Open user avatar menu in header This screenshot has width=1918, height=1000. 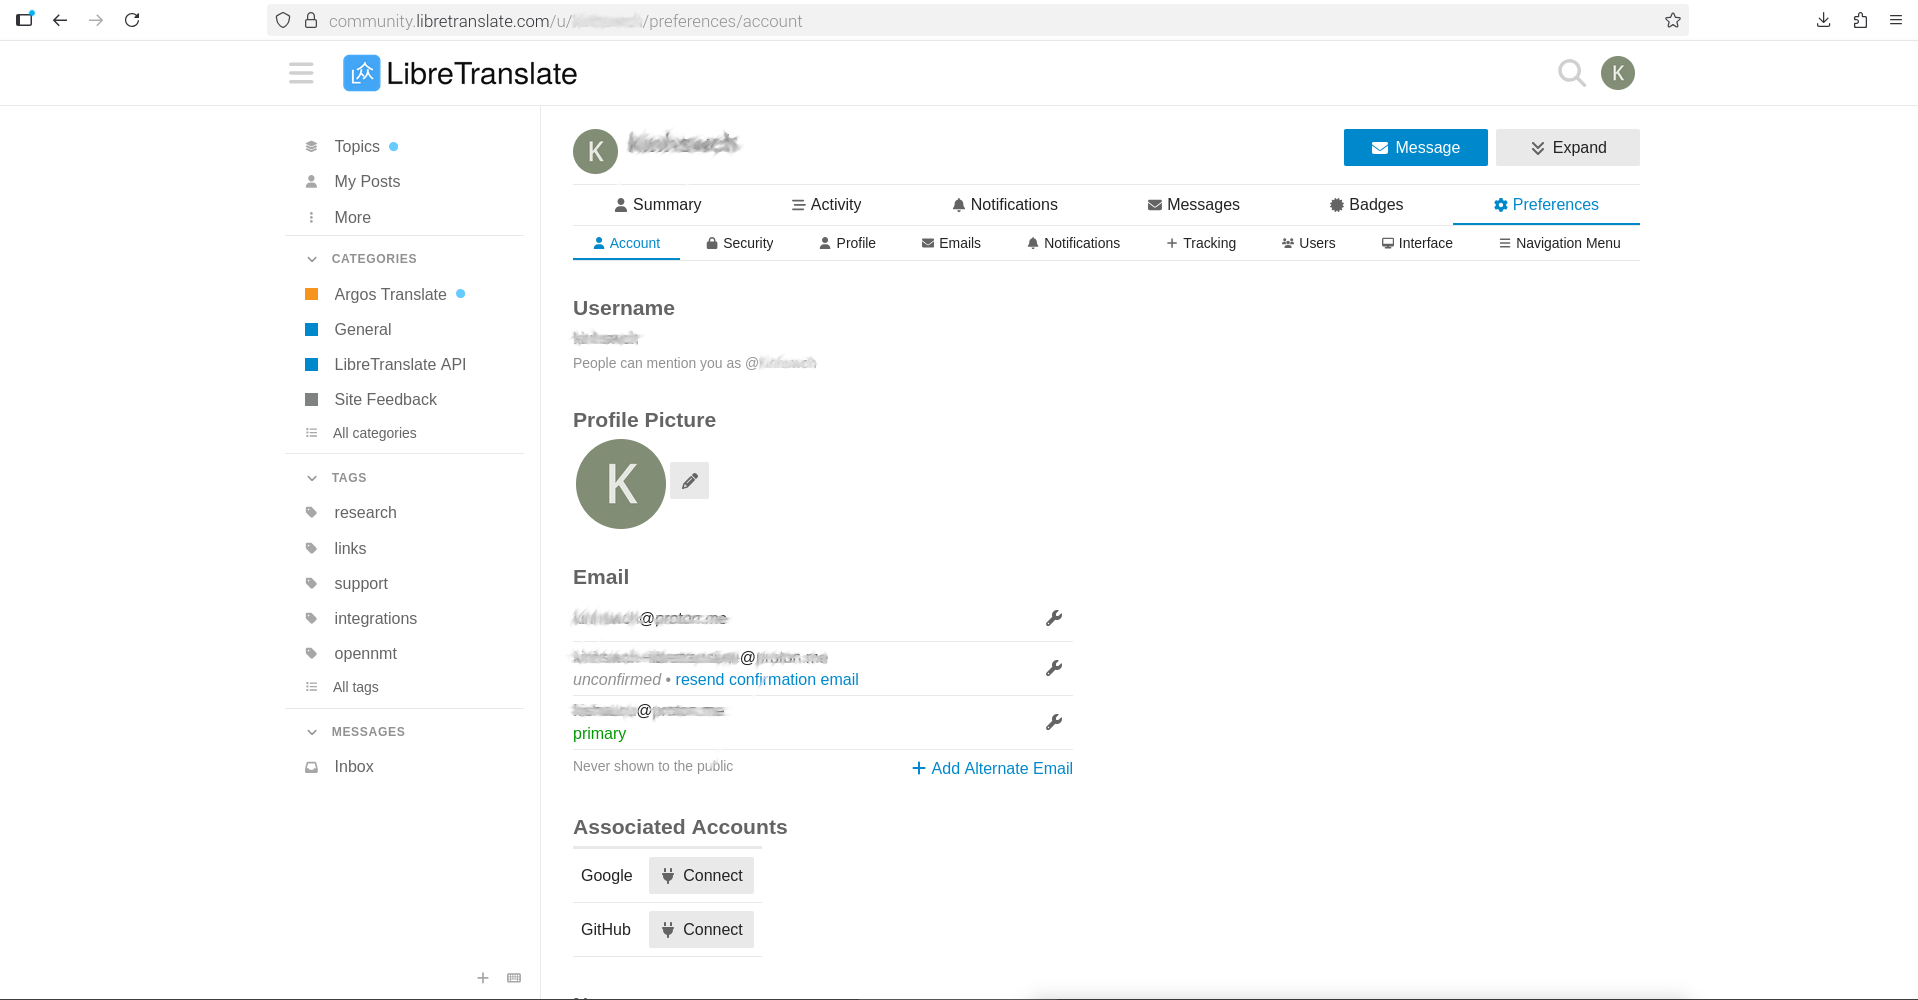(x=1617, y=73)
